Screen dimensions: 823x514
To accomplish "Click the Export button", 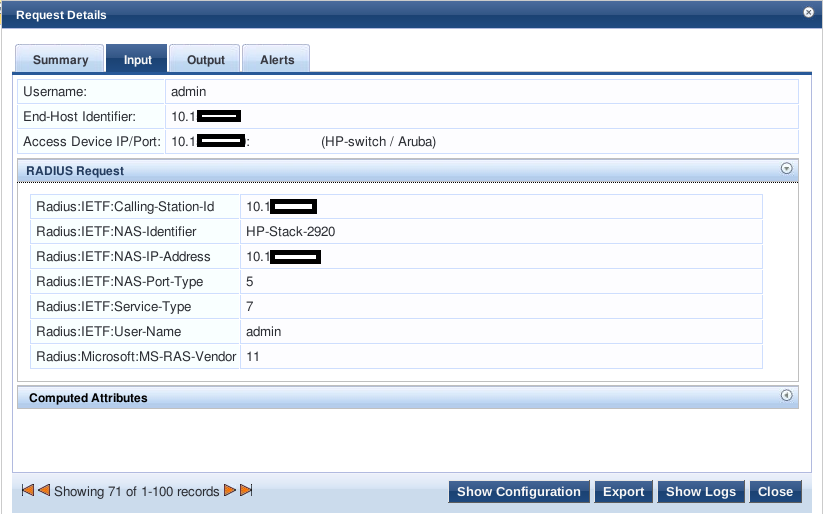I will pyautogui.click(x=624, y=491).
